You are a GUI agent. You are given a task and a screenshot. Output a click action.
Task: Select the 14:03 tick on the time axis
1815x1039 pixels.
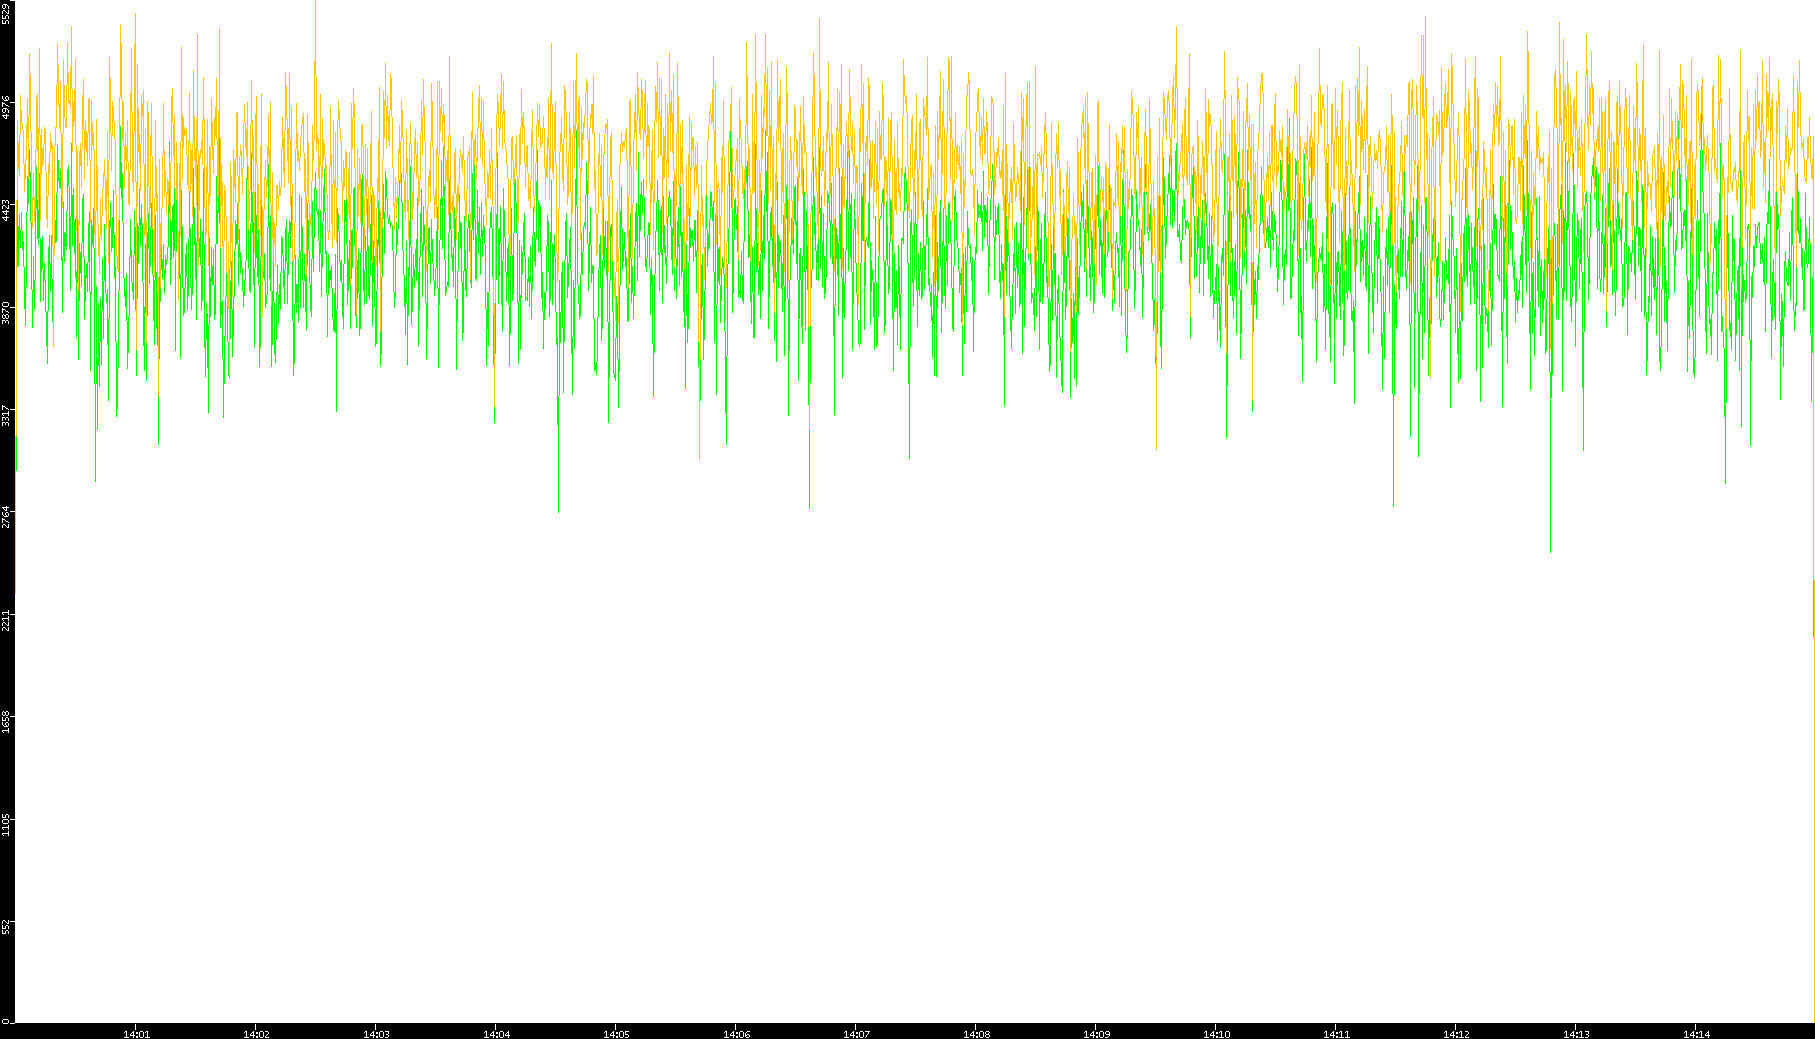376,1034
